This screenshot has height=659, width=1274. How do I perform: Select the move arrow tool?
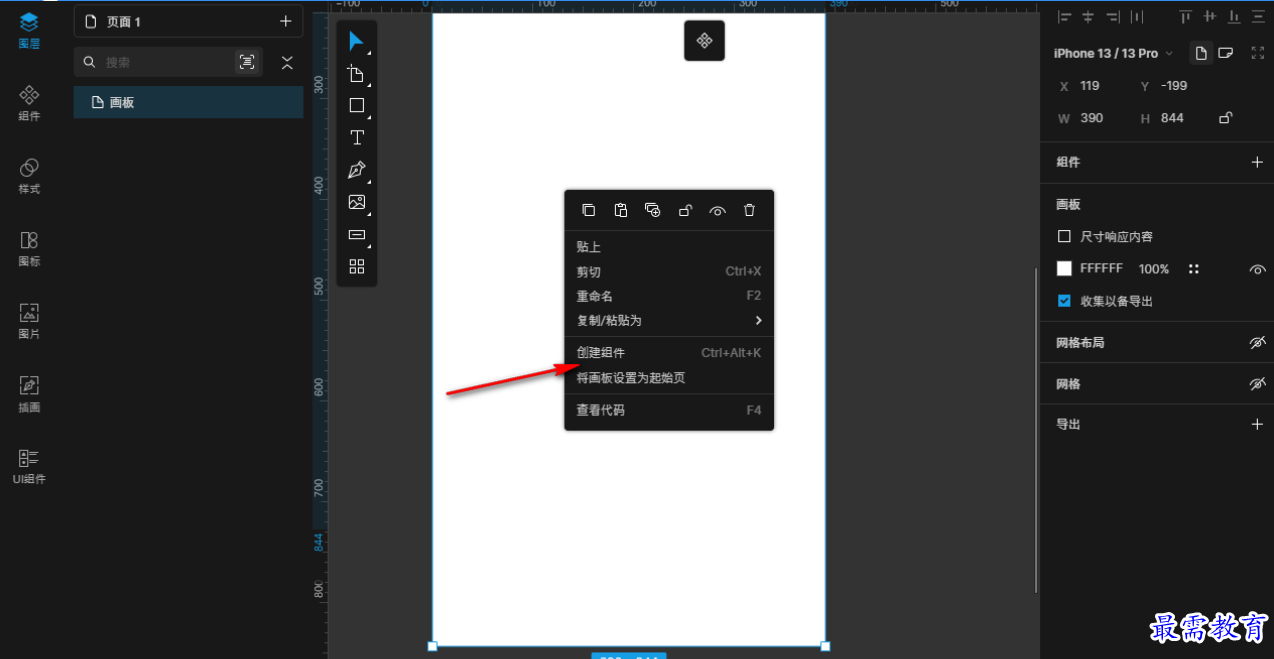tap(357, 41)
